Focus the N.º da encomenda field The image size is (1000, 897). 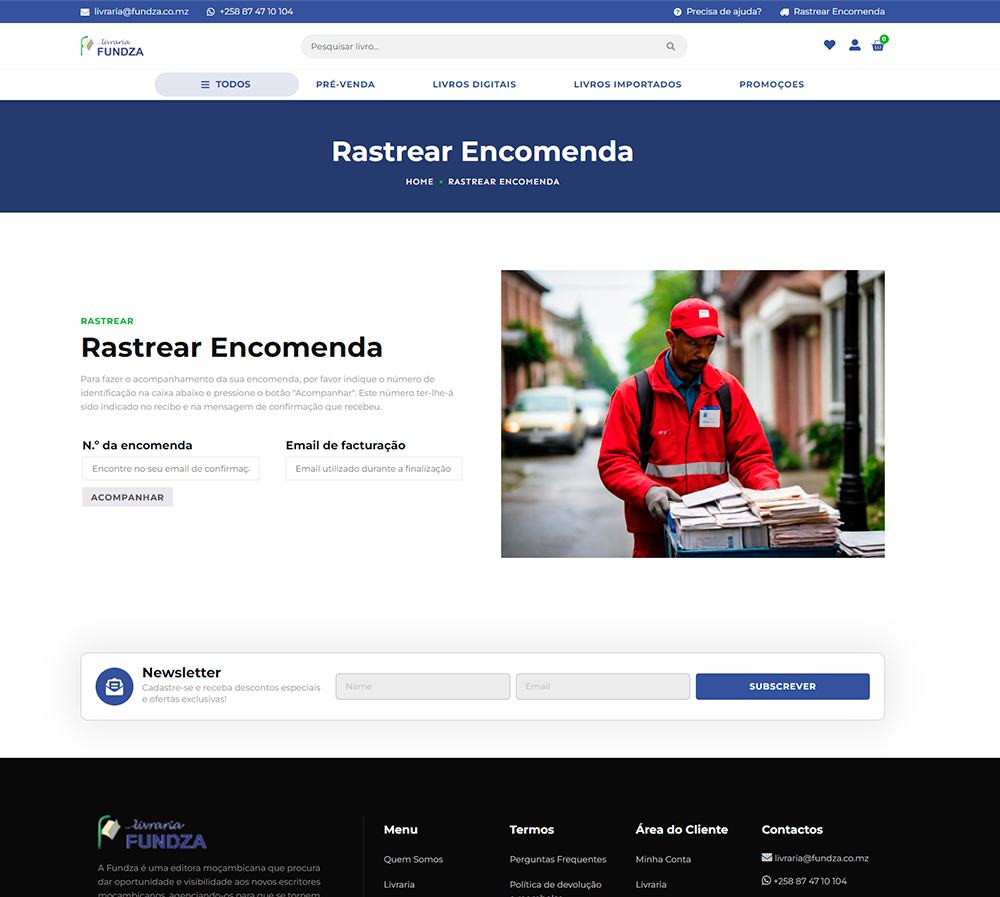[x=171, y=469]
